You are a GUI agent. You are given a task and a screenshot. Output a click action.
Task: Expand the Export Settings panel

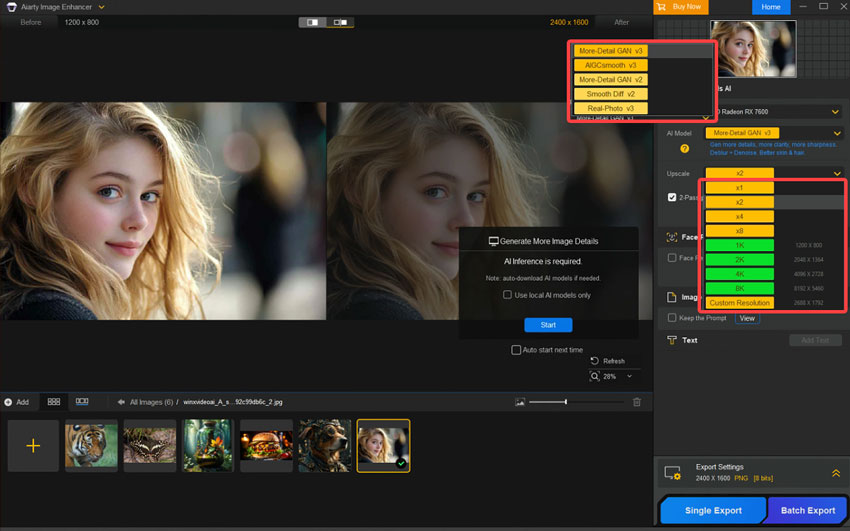click(x=835, y=473)
